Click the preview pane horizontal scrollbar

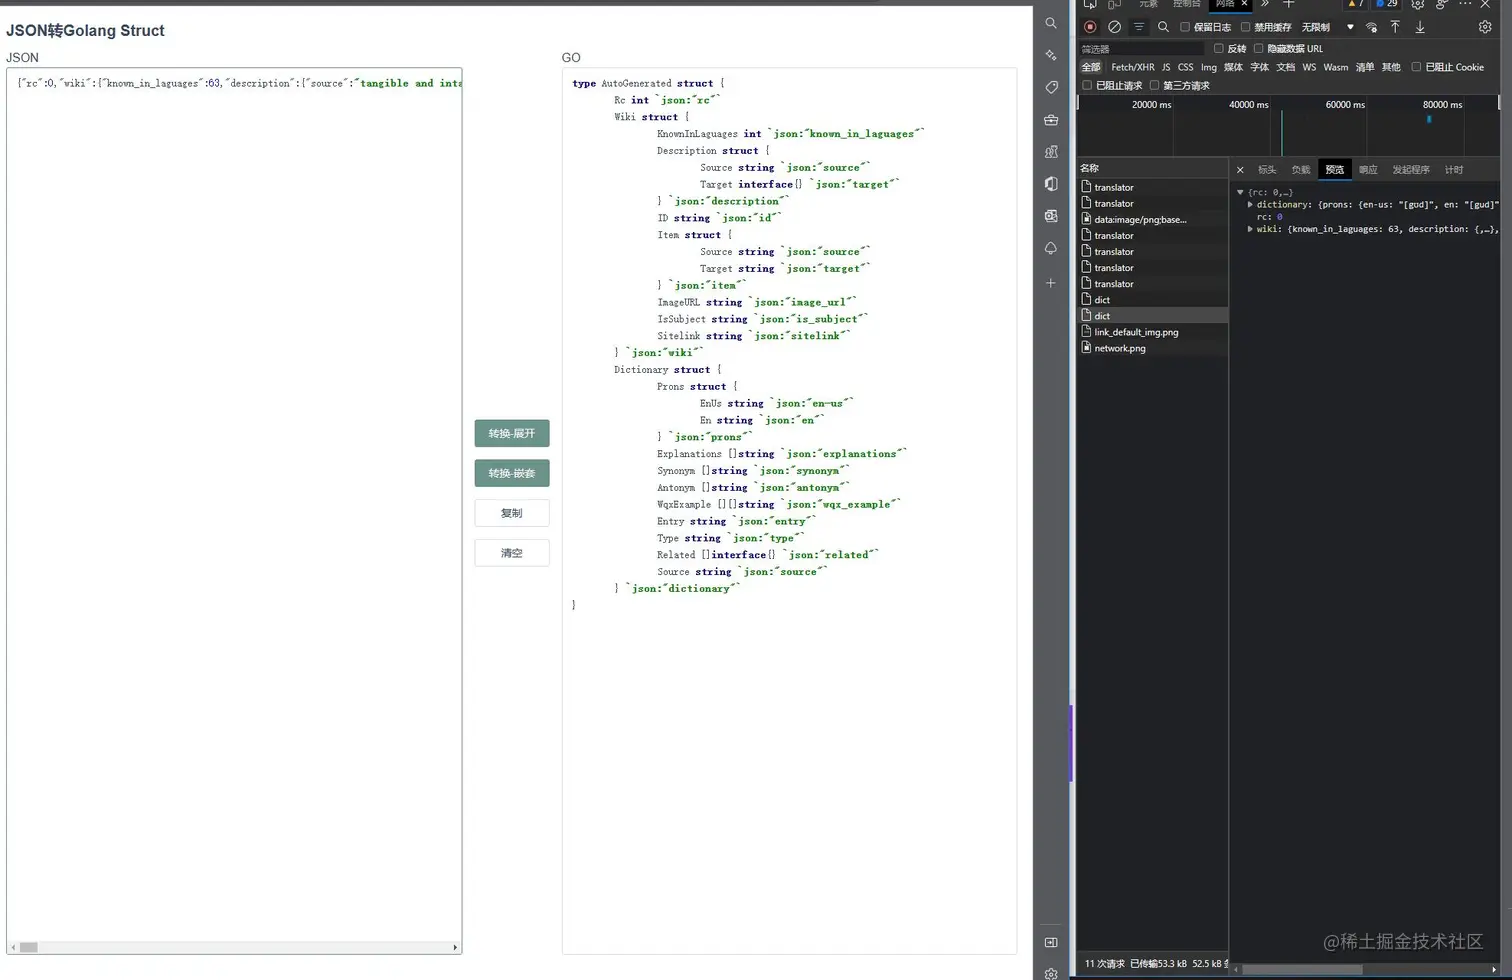pos(1301,969)
